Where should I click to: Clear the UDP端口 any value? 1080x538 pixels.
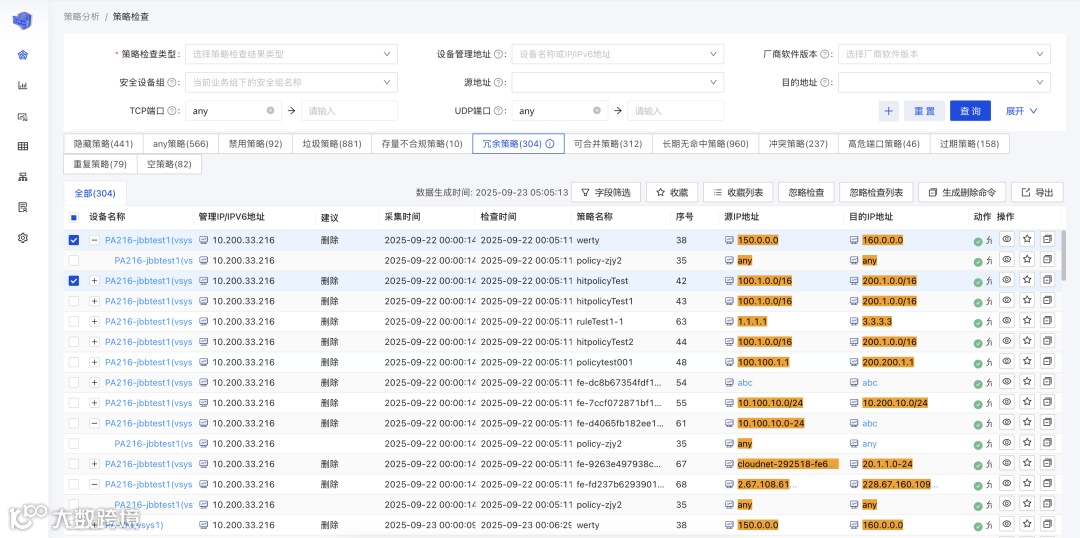click(596, 110)
